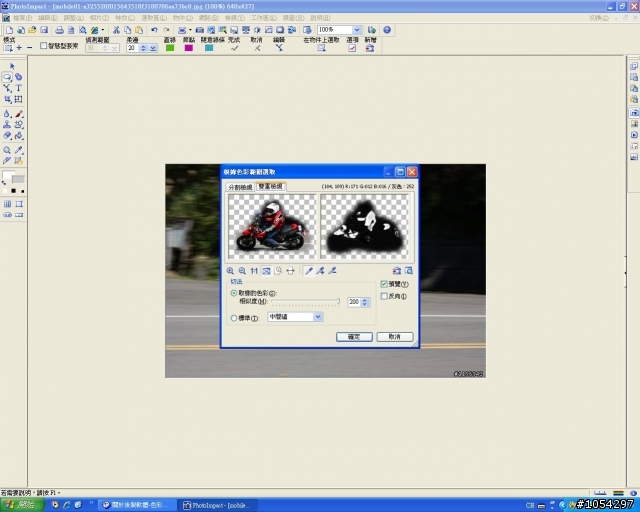This screenshot has width=640, height=512.
Task: Select the Eraser tool in toolbox
Action: pos(7,136)
